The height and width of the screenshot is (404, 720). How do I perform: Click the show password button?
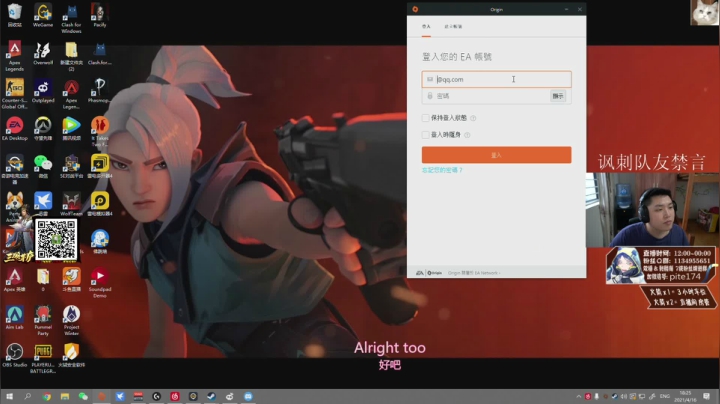pos(558,96)
